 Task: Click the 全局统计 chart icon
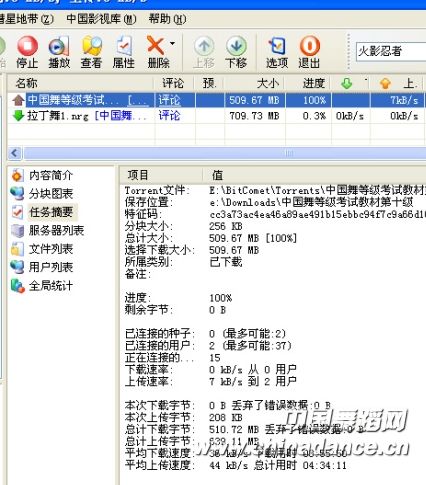(x=17, y=286)
